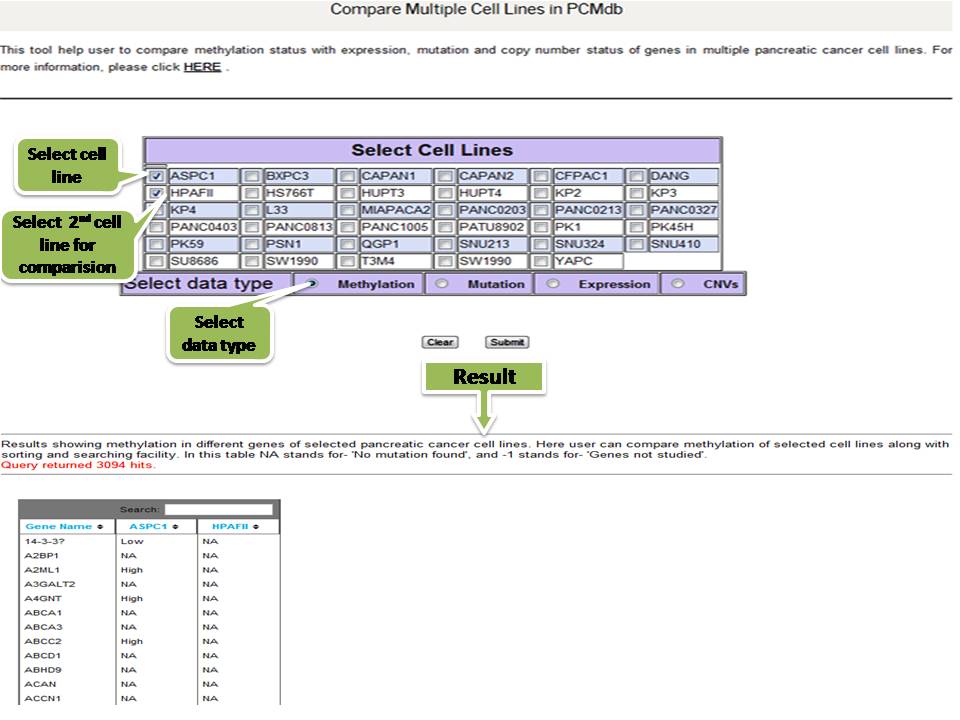Sort table by Gene Name column
This screenshot has height=720, width=960.
coord(58,526)
